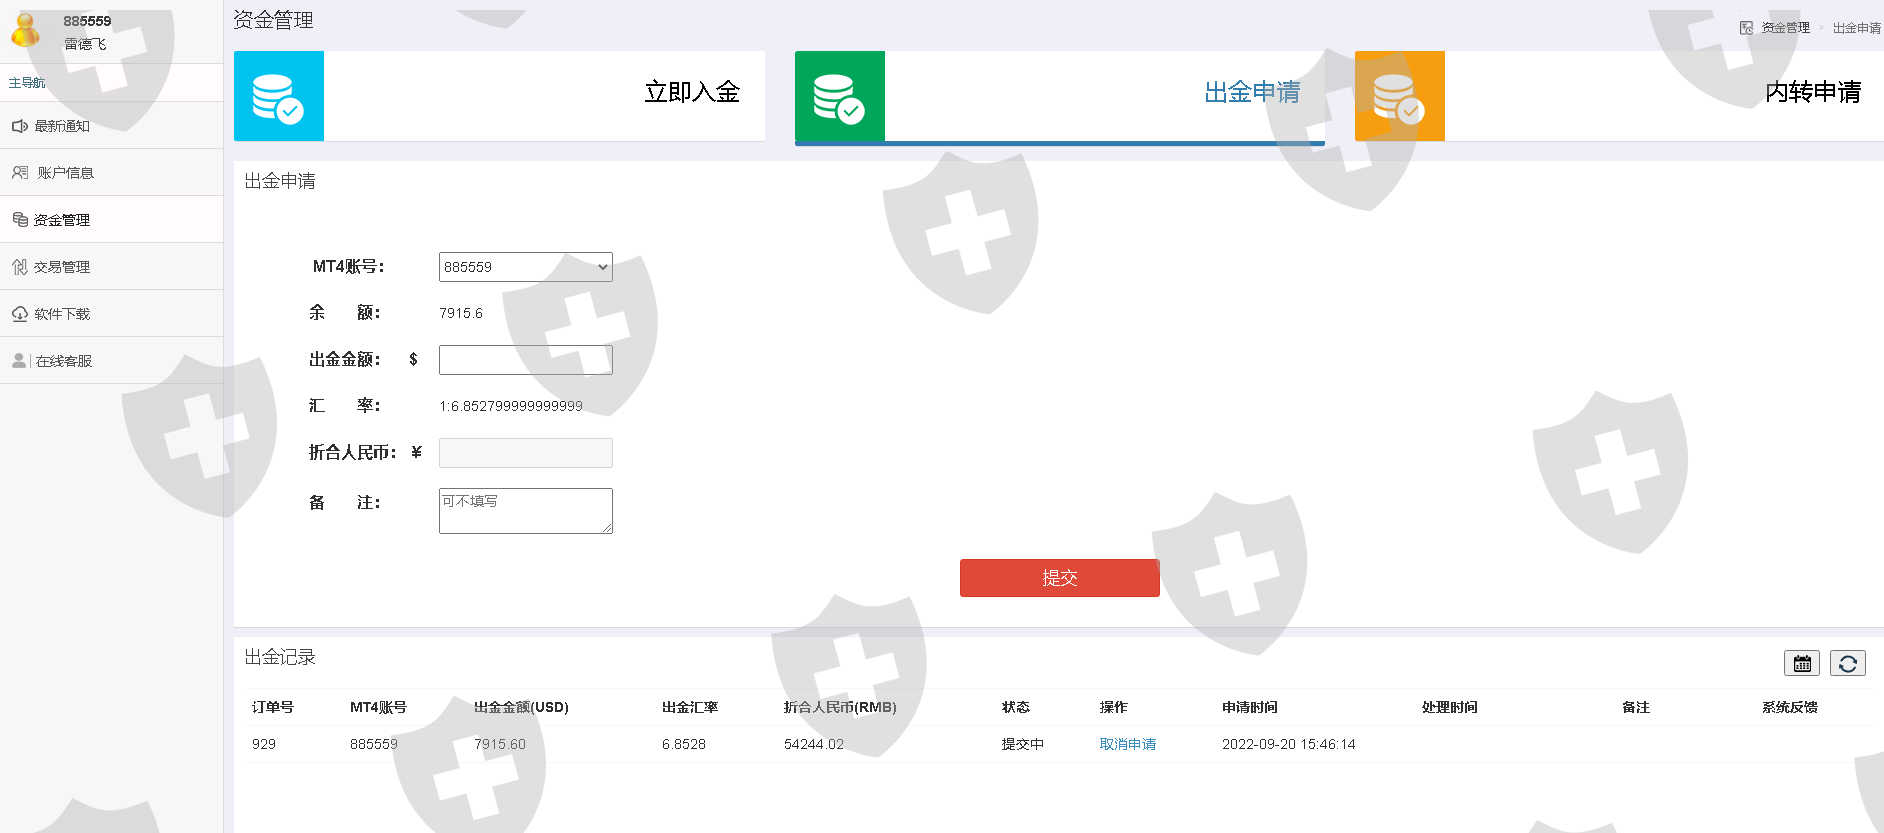Switch to the 内转申请 tab

click(x=1812, y=92)
